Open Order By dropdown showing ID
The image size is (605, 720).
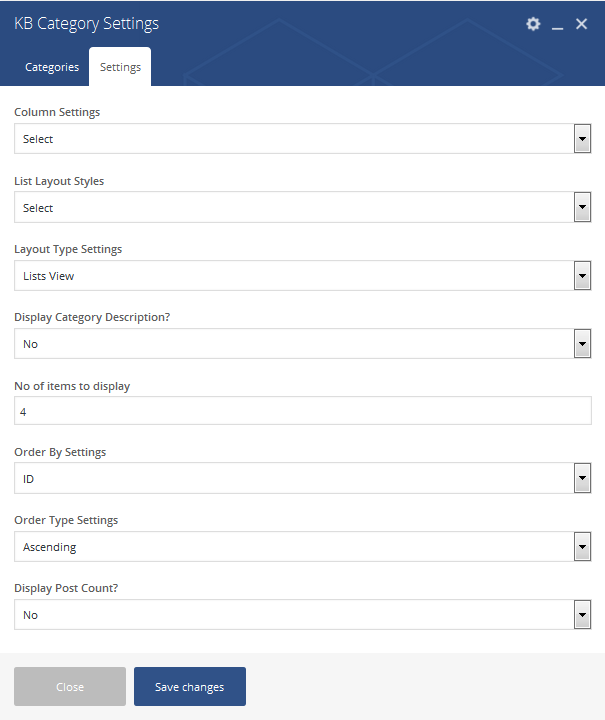coord(302,478)
